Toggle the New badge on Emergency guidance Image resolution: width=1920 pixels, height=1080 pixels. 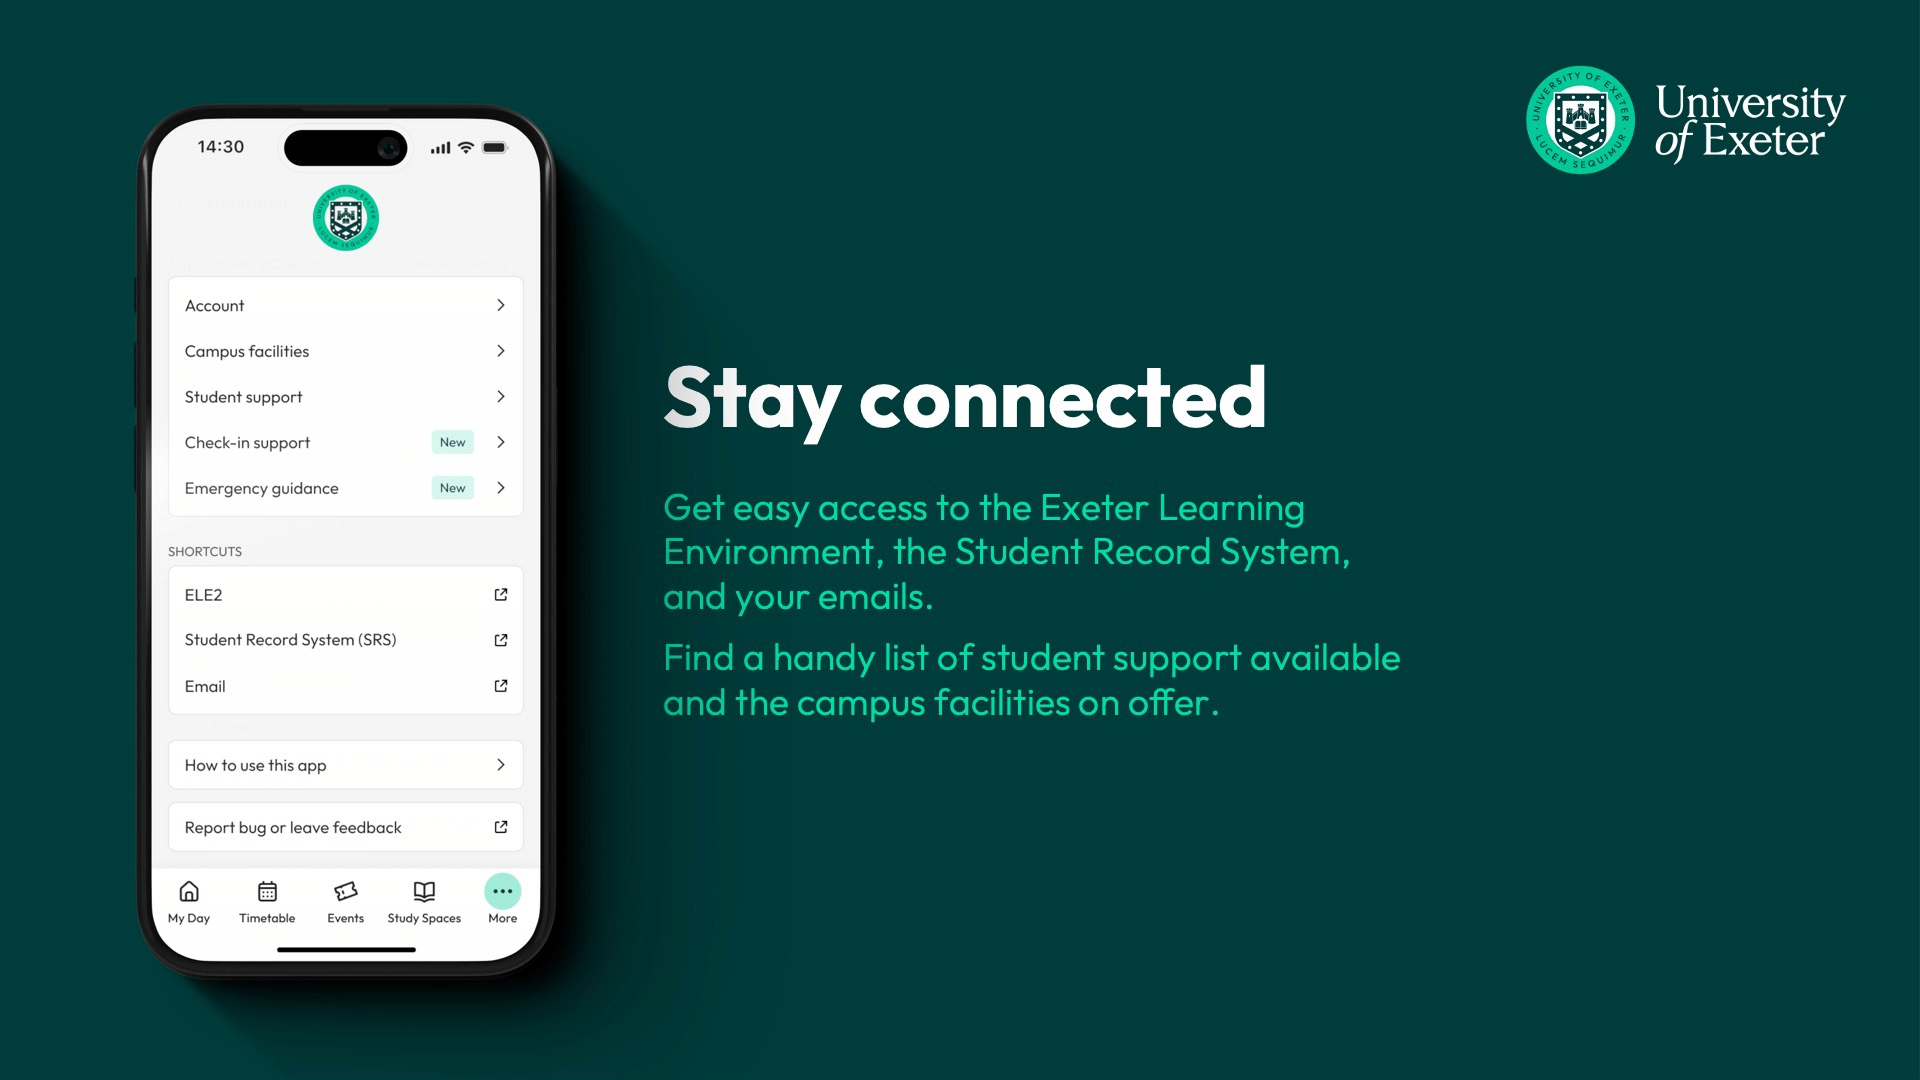pos(452,487)
